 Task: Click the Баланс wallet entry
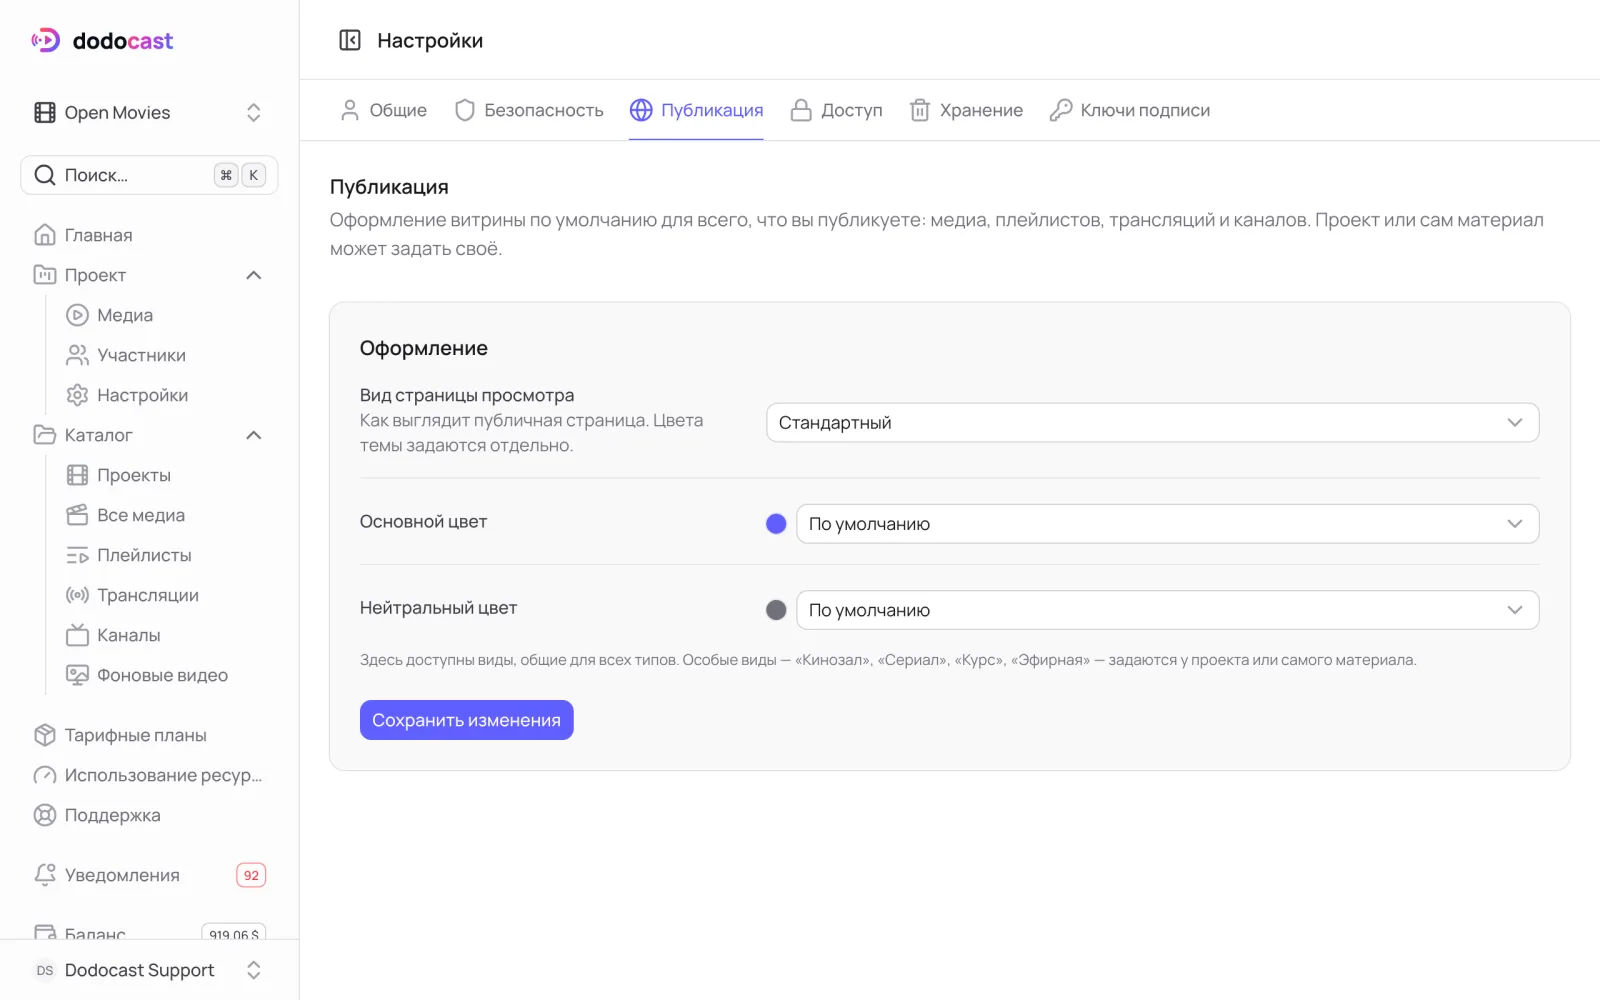pyautogui.click(x=149, y=931)
